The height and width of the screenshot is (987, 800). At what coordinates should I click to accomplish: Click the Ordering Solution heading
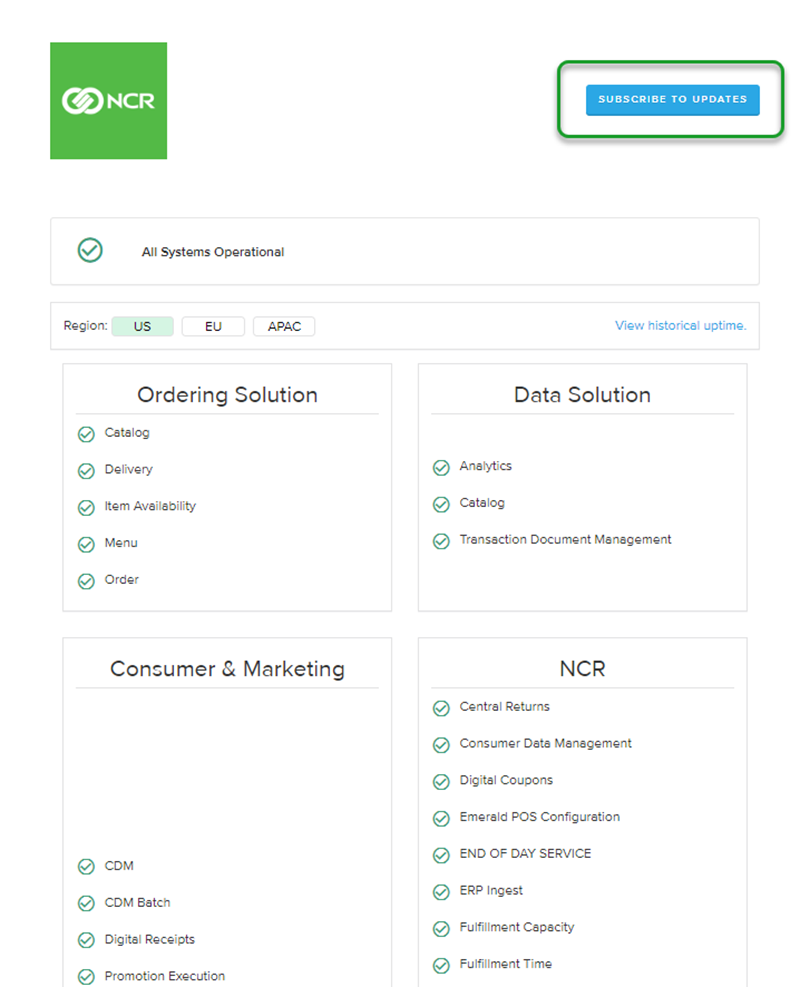click(x=227, y=395)
